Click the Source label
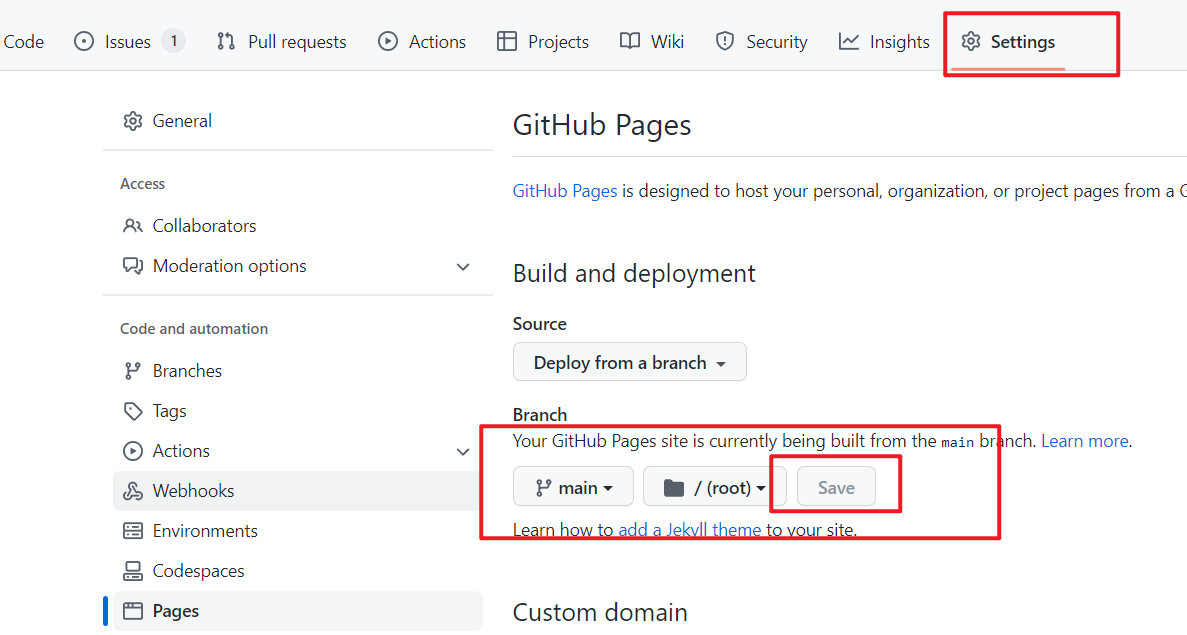The image size is (1187, 635). tap(540, 324)
